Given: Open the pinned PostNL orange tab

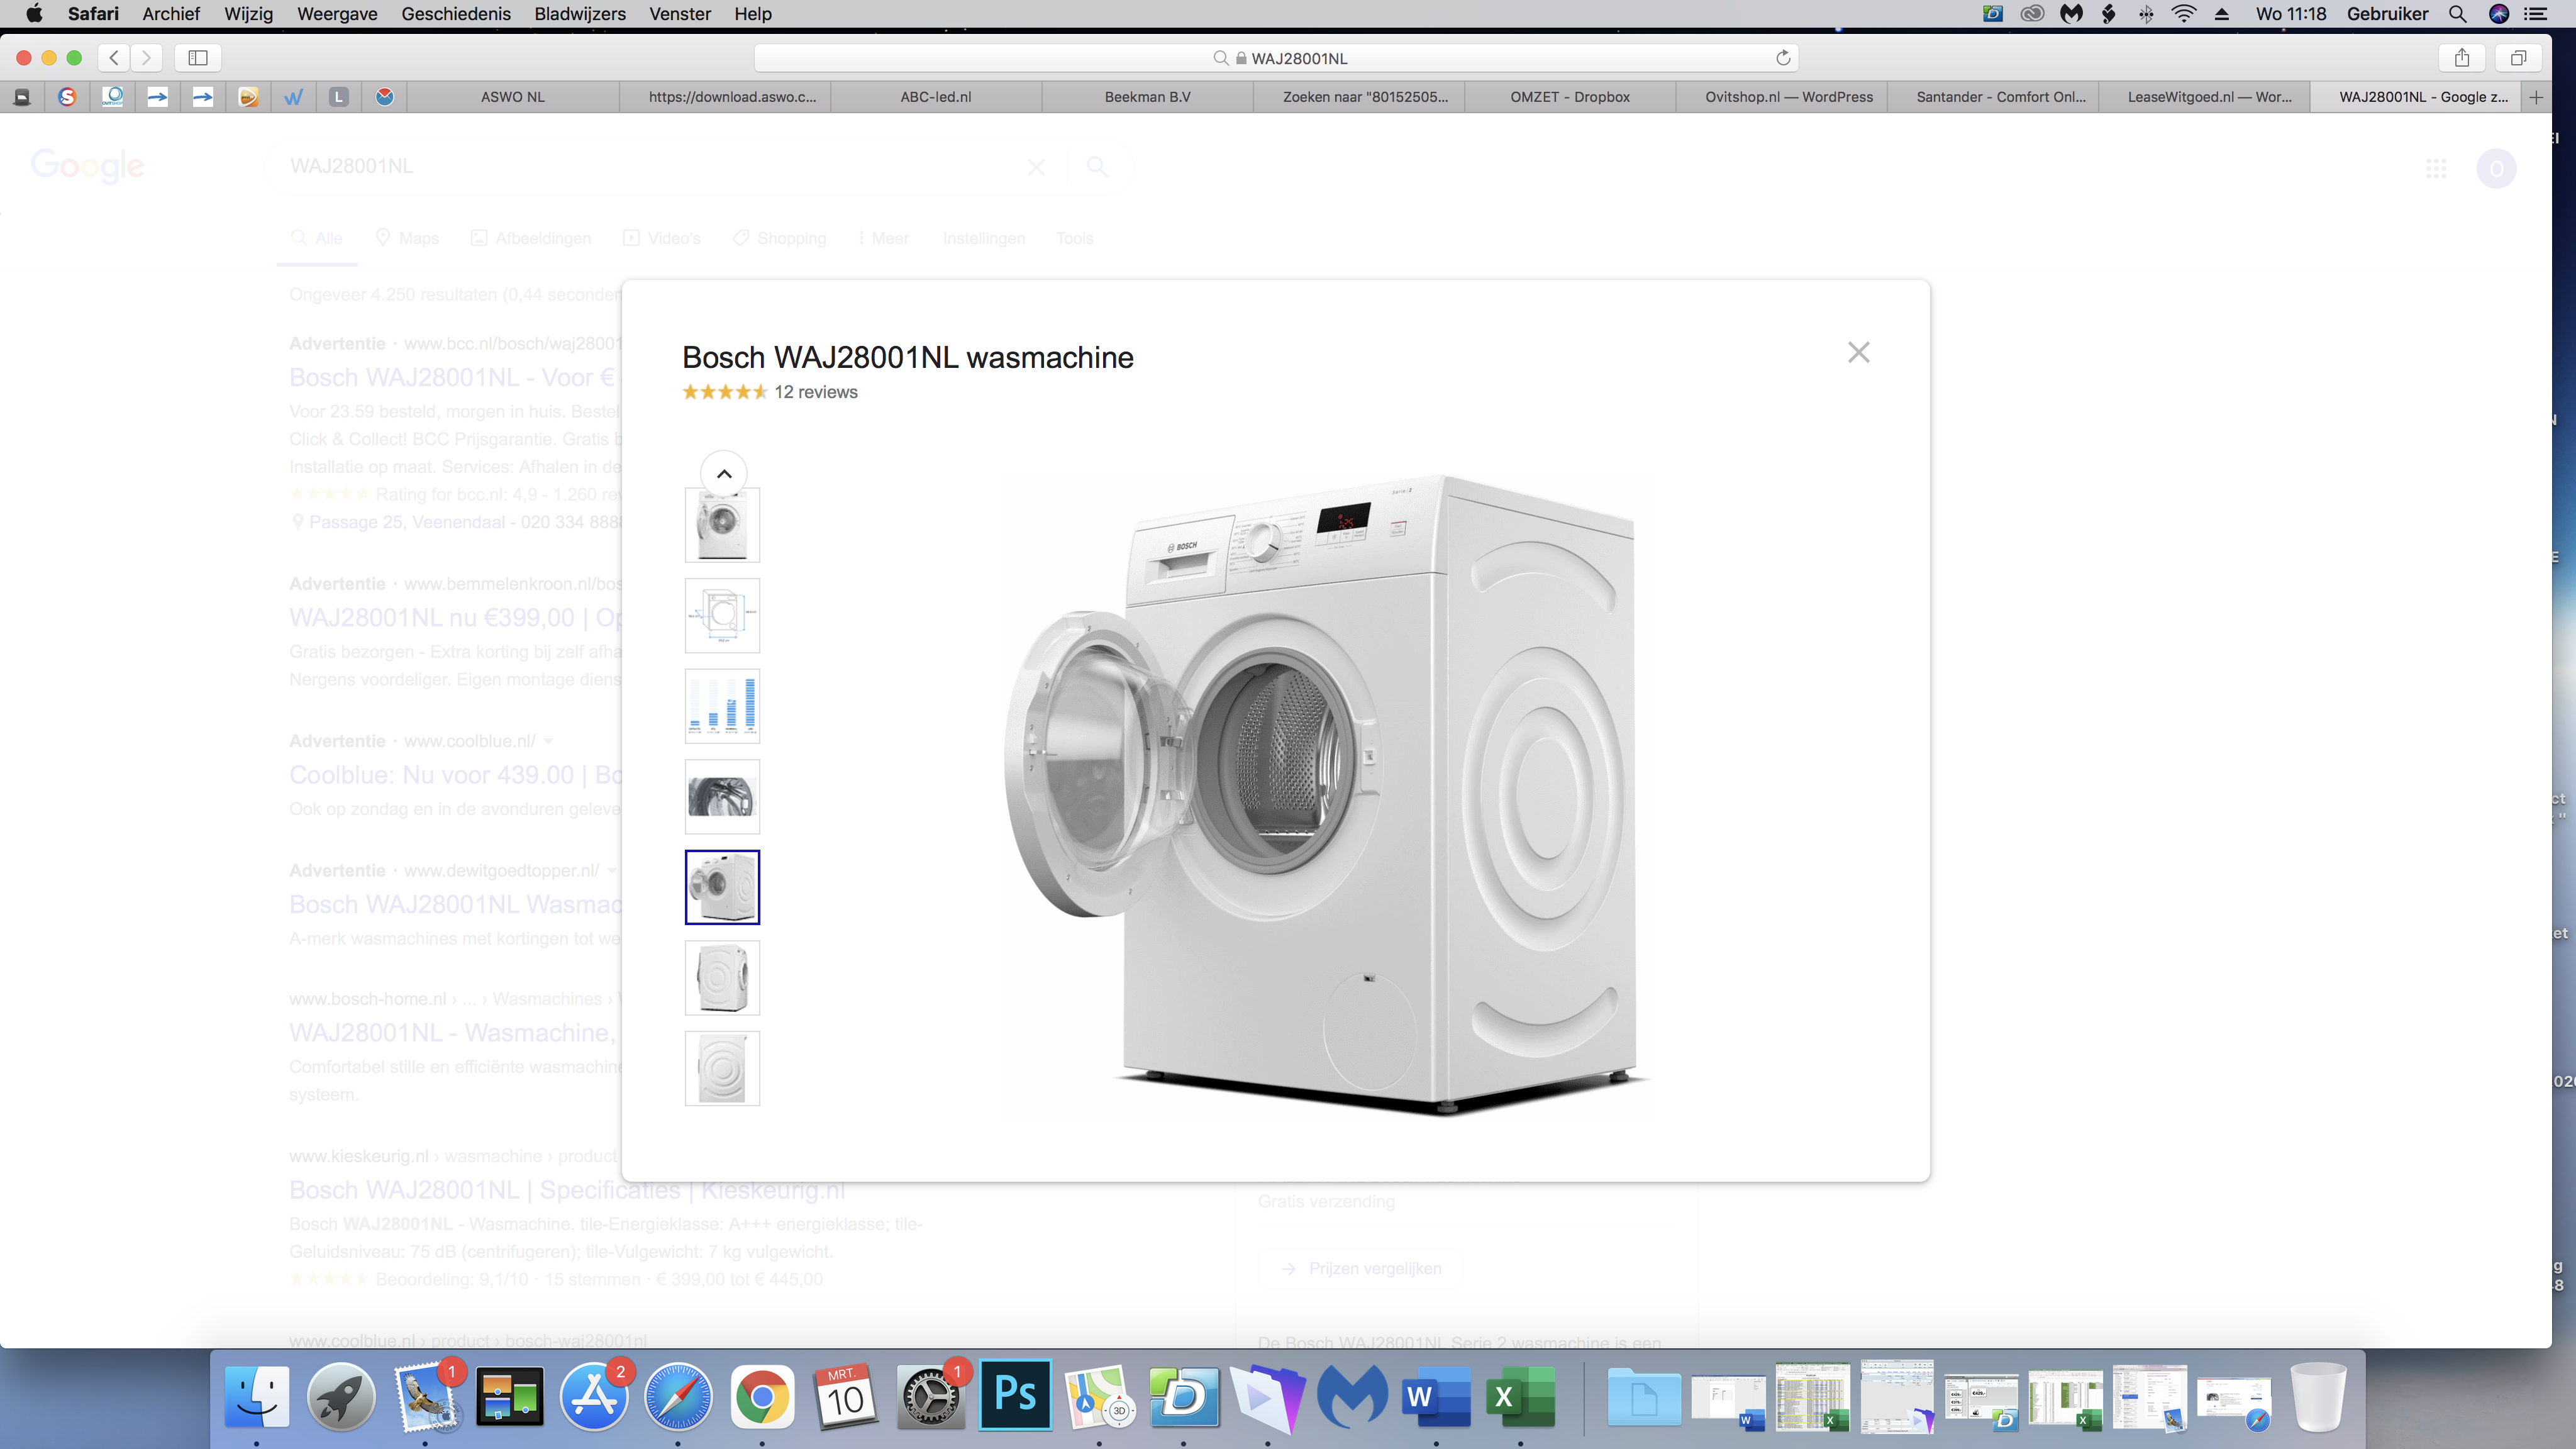Looking at the screenshot, I should coord(248,97).
